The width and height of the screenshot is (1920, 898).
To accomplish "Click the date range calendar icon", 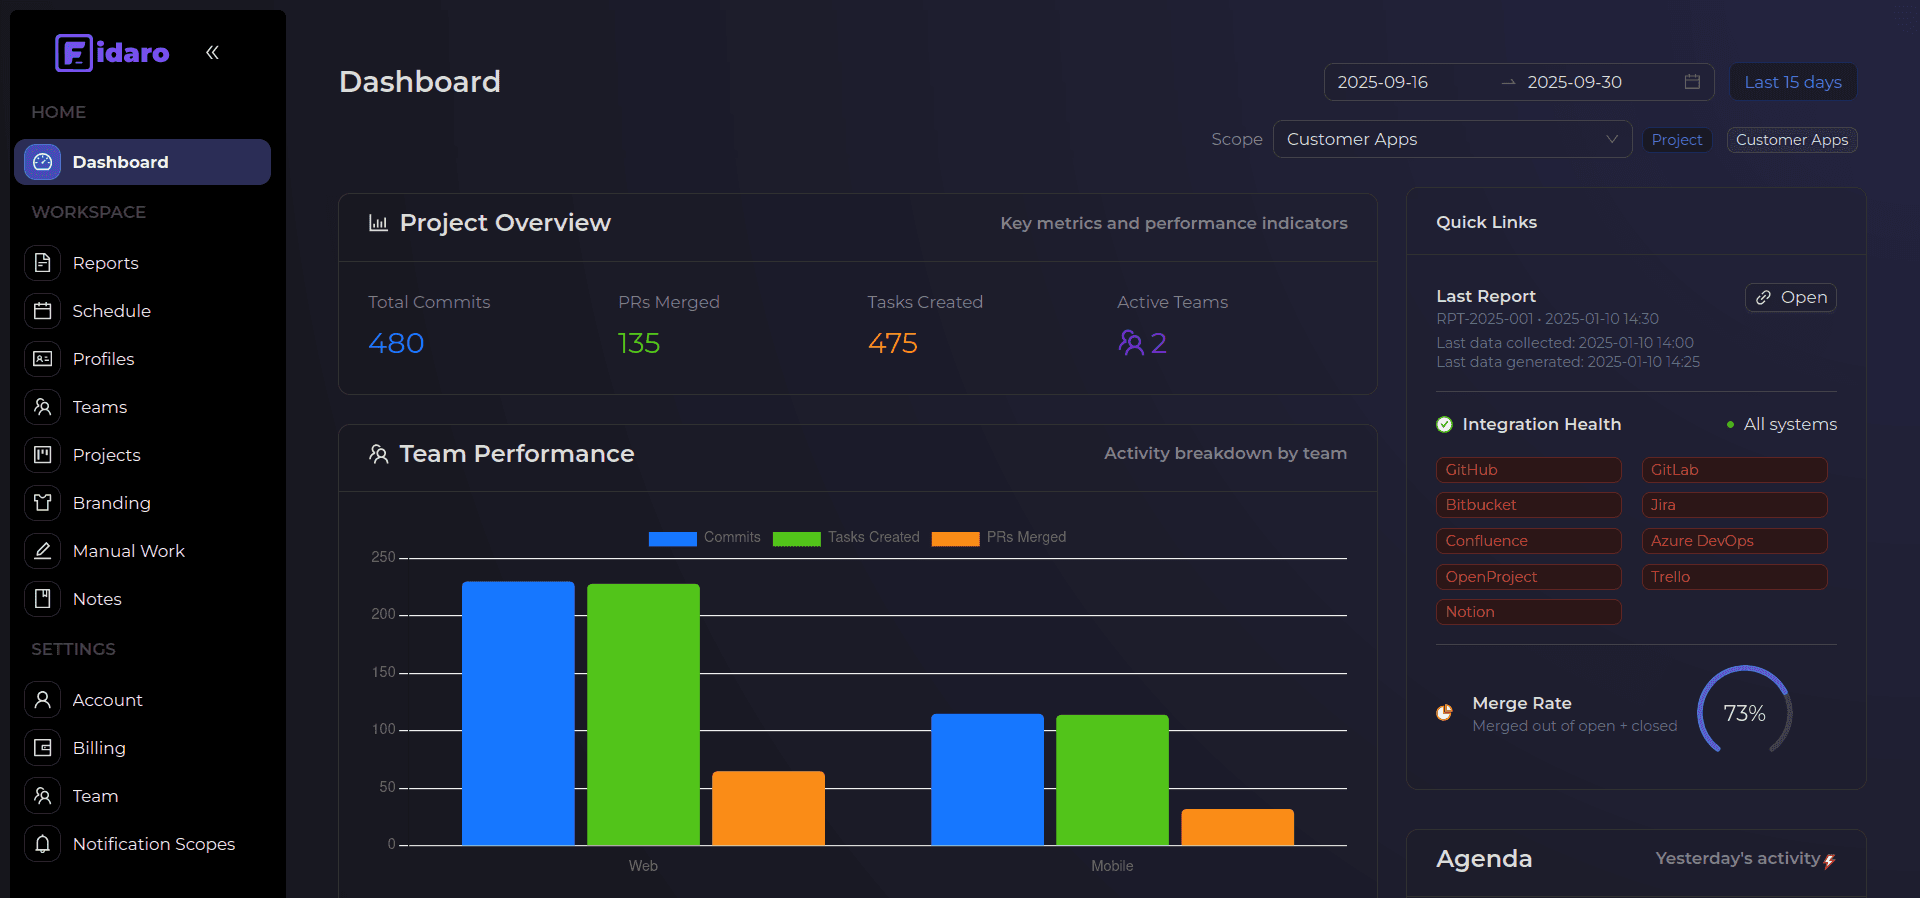I will click(x=1692, y=82).
